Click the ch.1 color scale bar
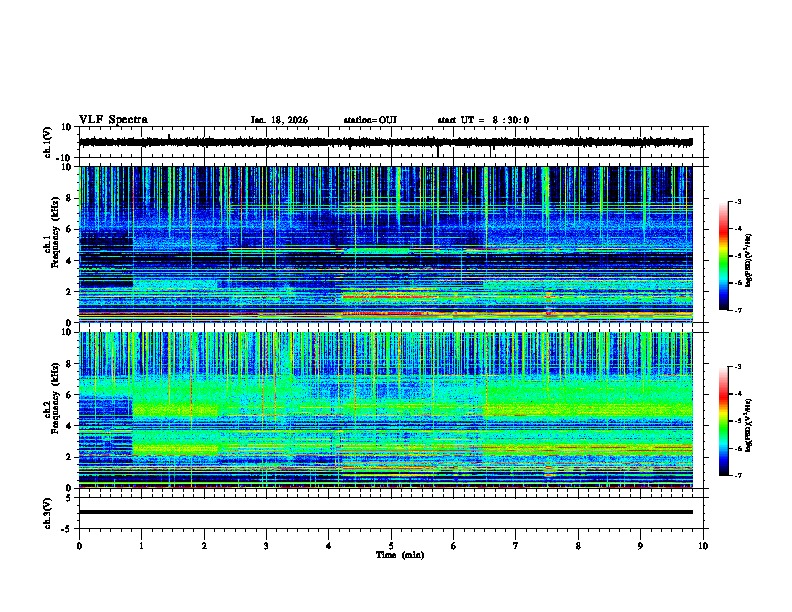Screen dimensions: 792x612 coord(723,256)
